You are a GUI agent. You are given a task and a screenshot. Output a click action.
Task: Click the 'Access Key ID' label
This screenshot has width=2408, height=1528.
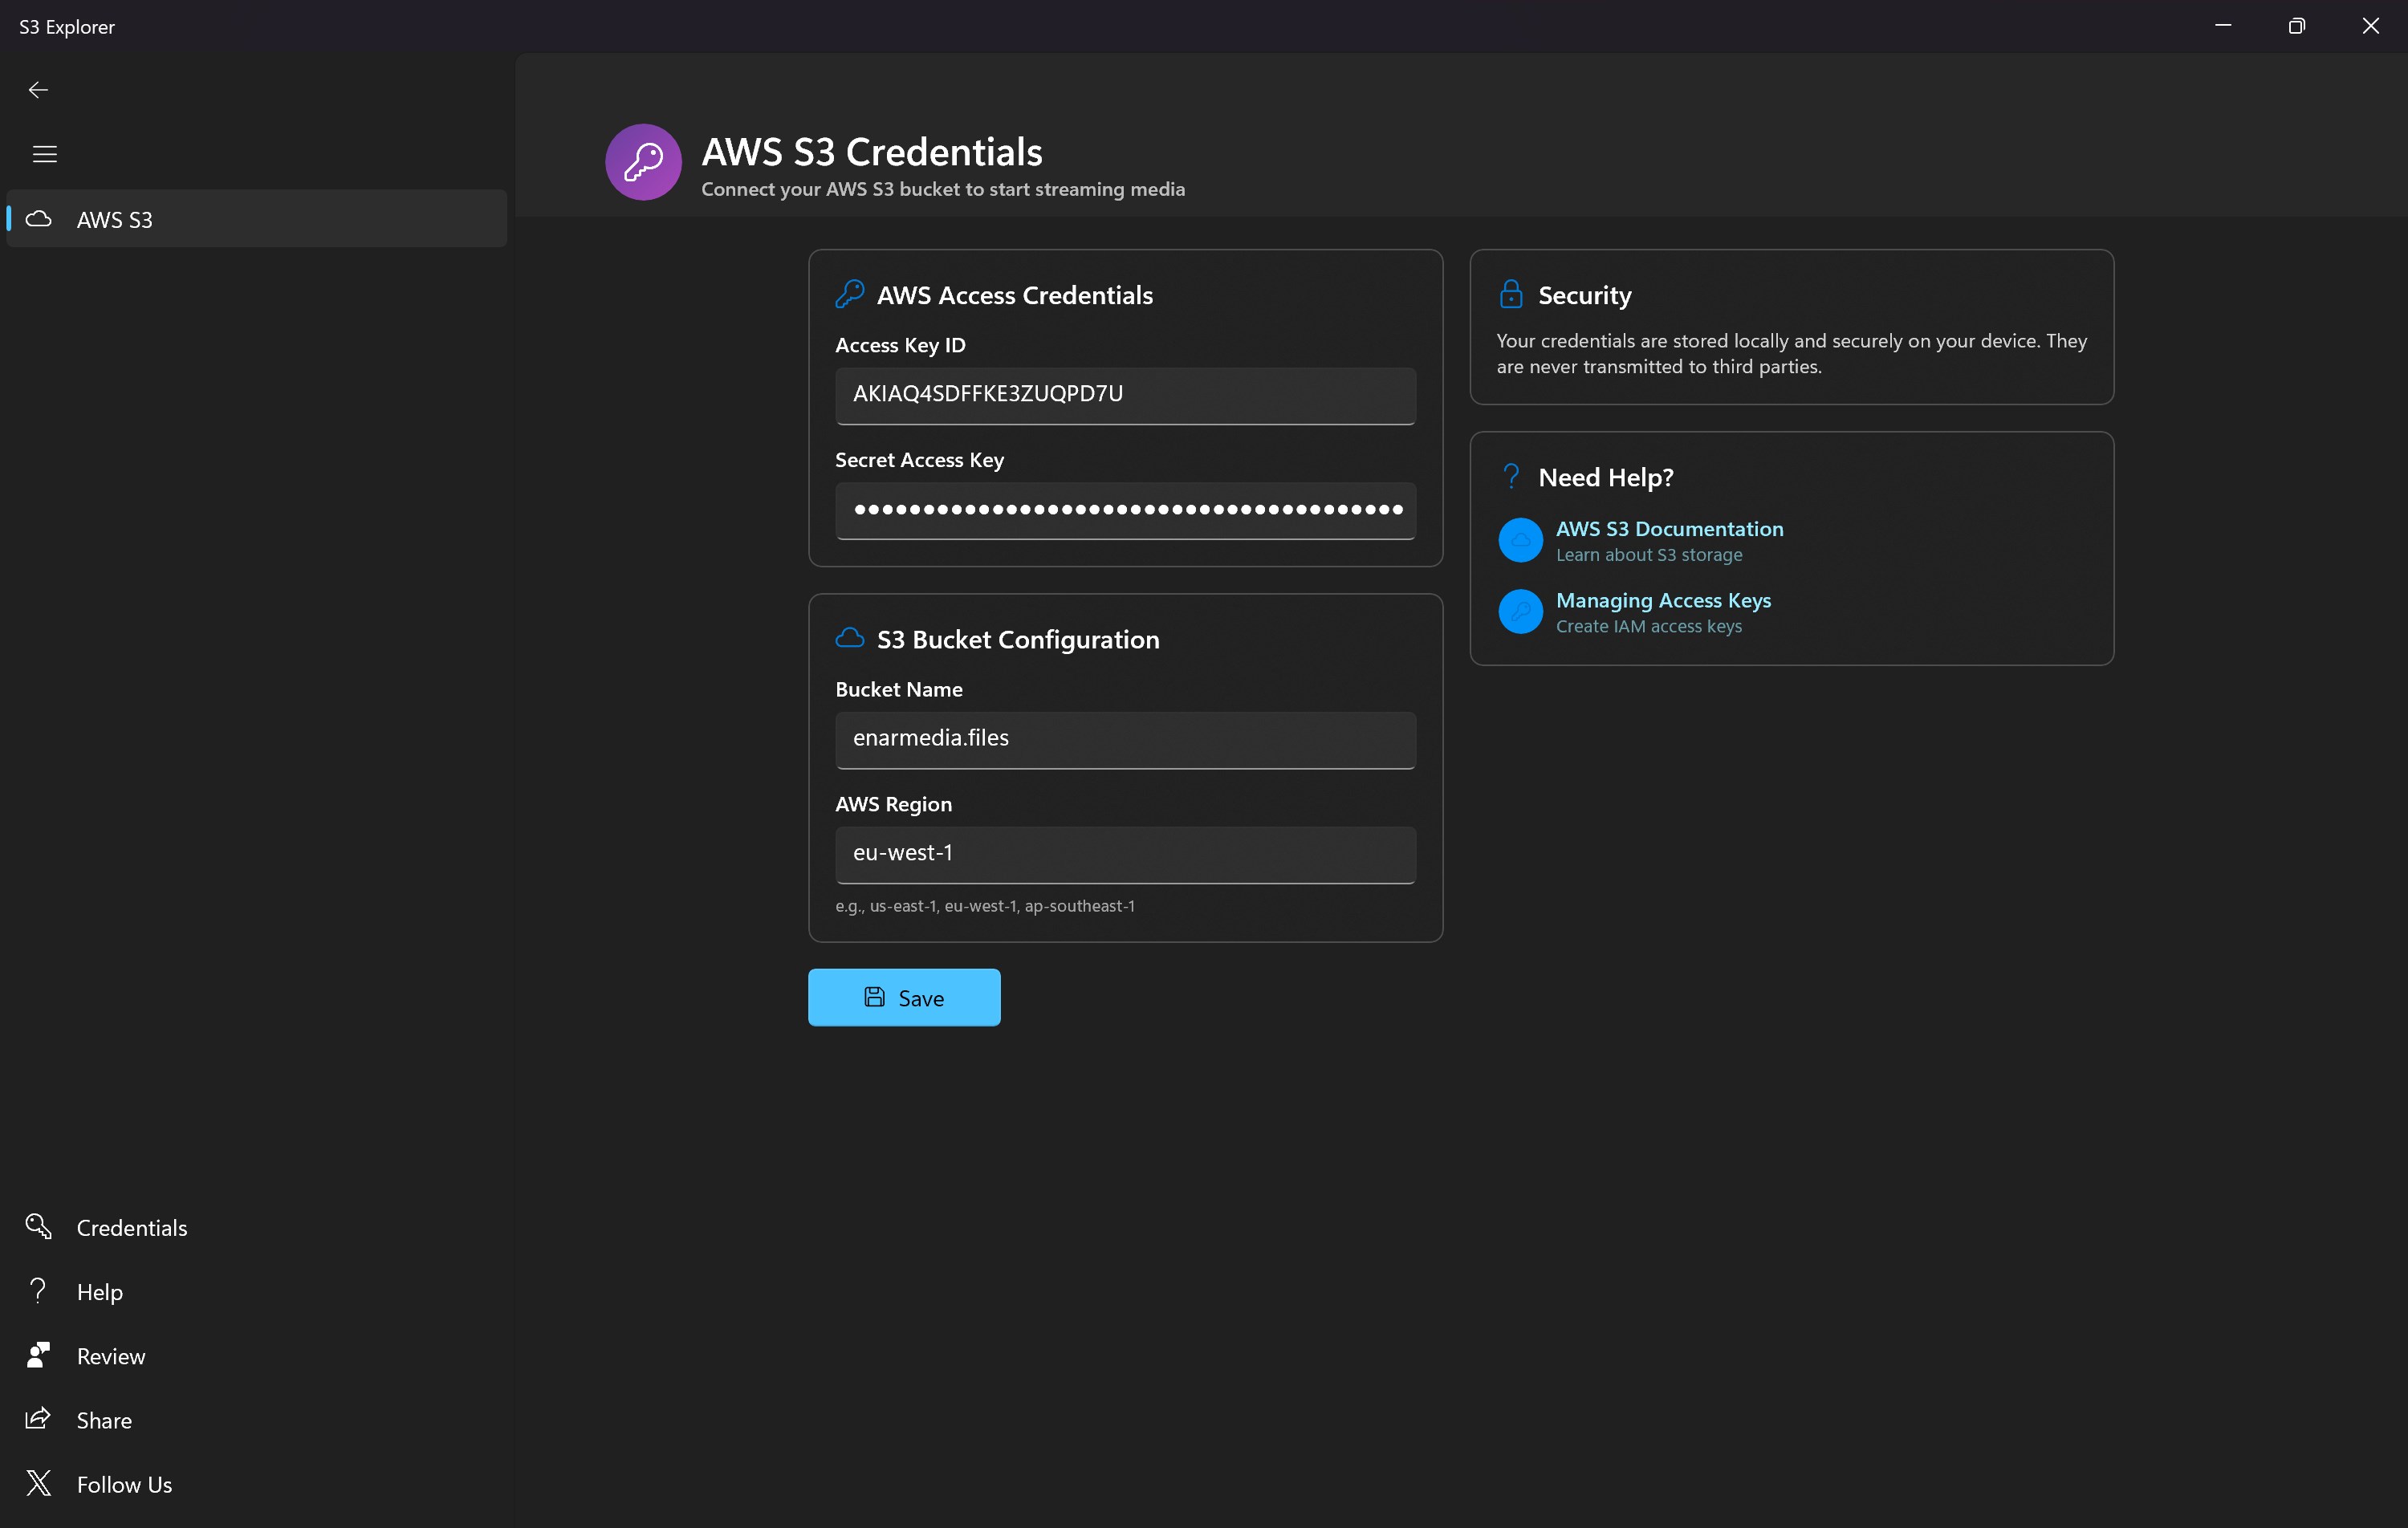point(900,345)
